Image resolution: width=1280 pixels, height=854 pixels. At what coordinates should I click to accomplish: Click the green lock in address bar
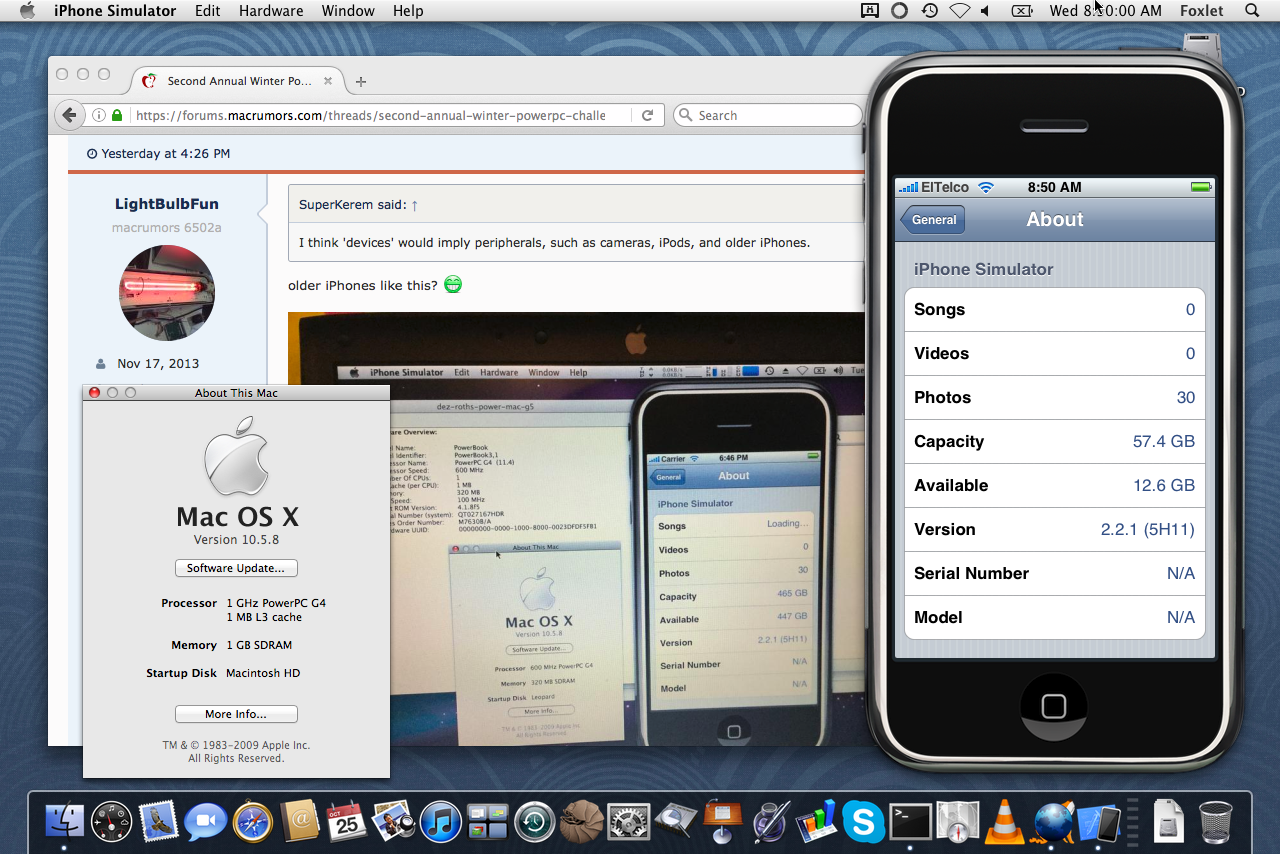click(117, 115)
